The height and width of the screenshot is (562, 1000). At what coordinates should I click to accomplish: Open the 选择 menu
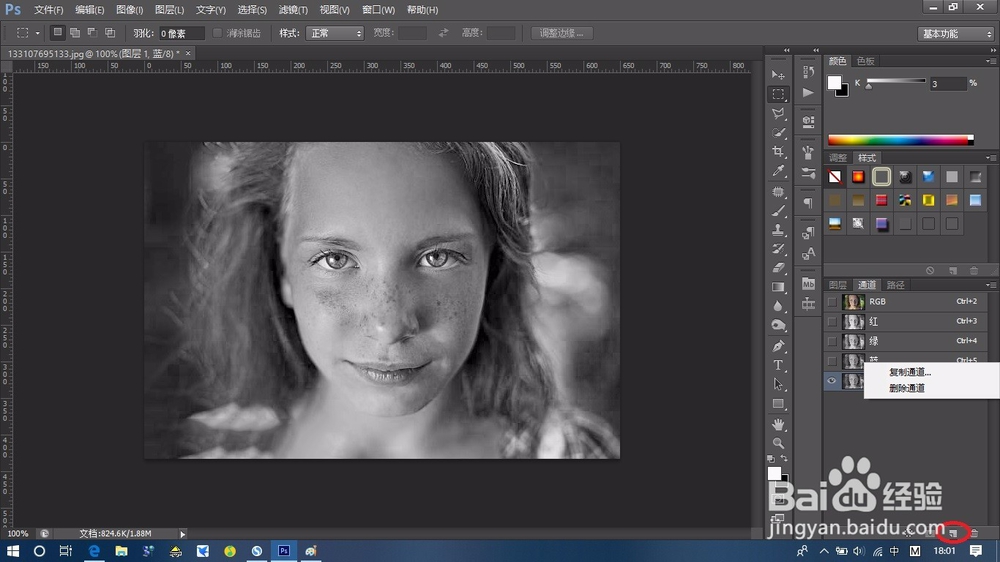(x=252, y=10)
